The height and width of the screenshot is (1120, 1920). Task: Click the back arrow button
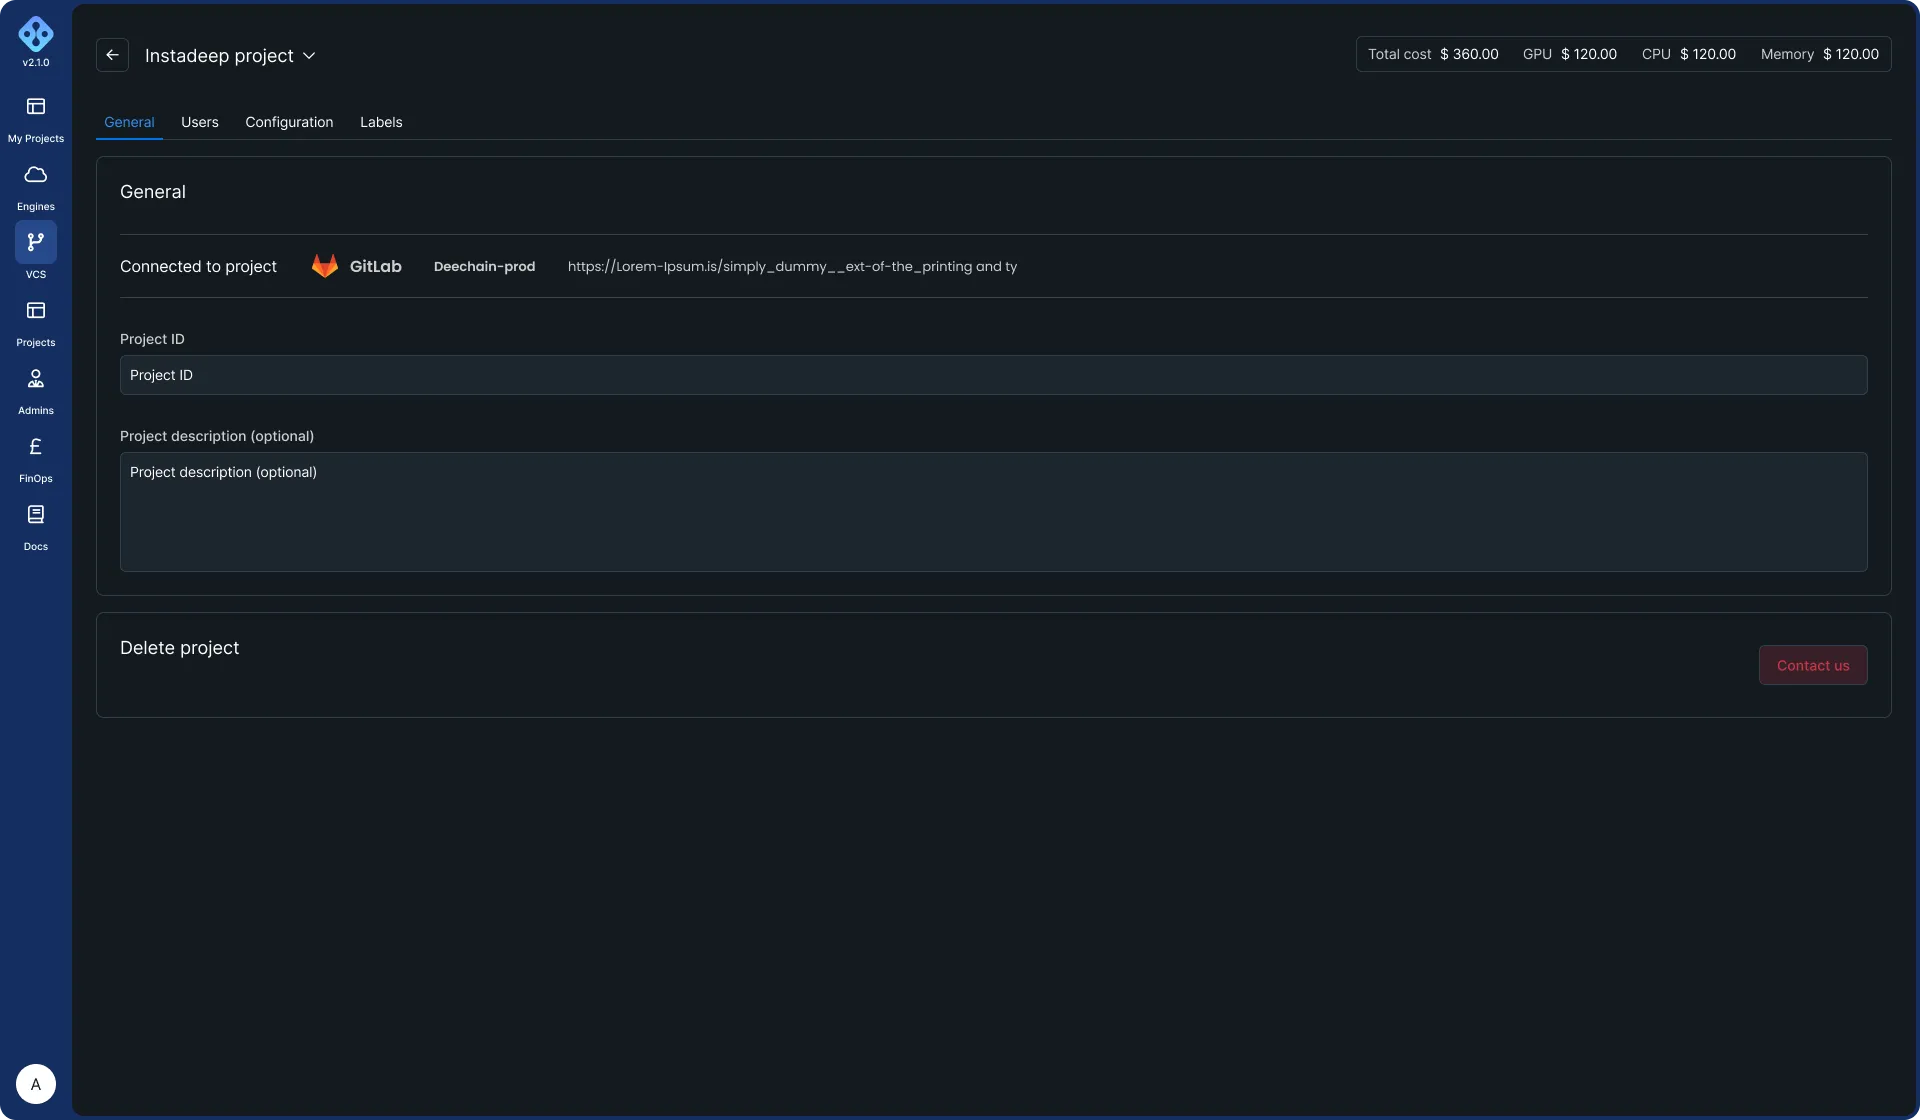click(112, 55)
